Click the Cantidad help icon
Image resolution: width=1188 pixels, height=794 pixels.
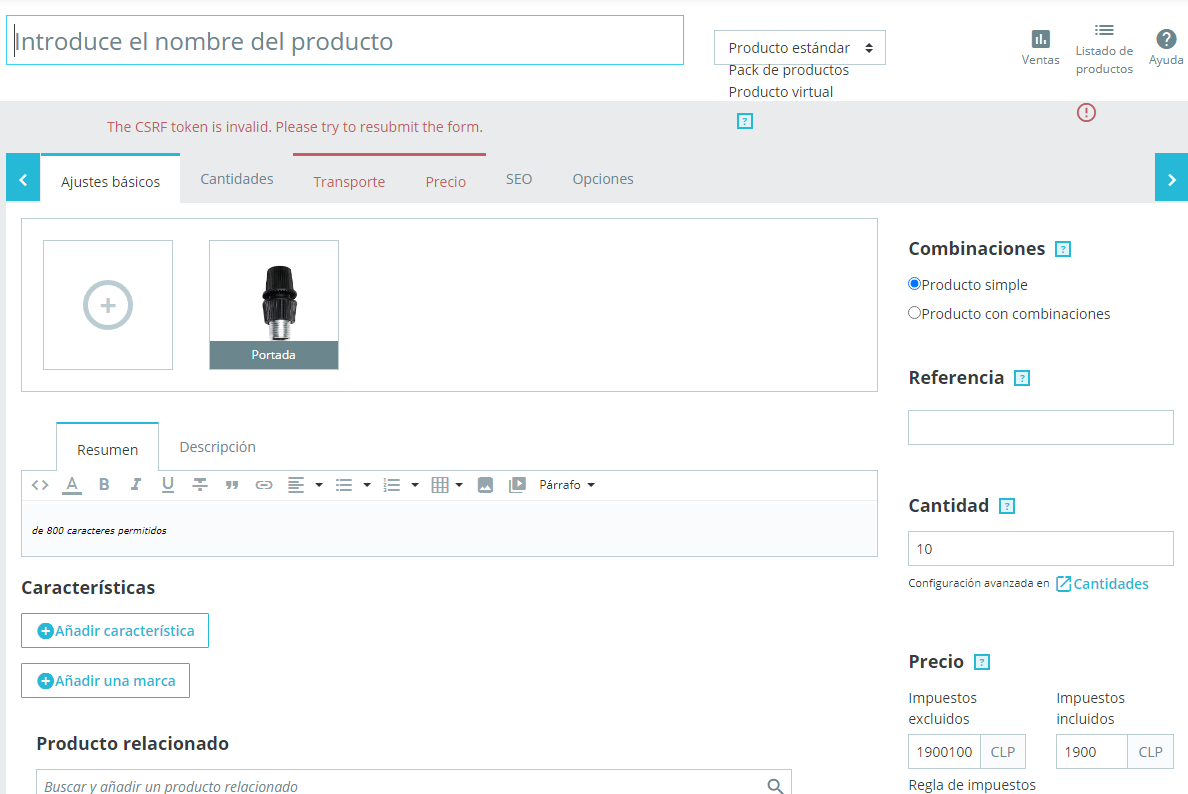[1007, 506]
